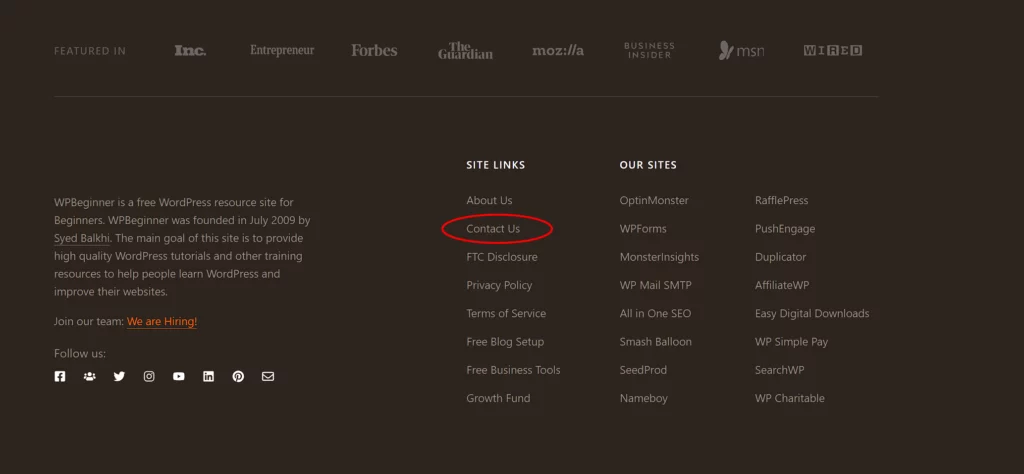Open Easy Digital Downloads link
This screenshot has width=1024, height=474.
[x=812, y=313]
